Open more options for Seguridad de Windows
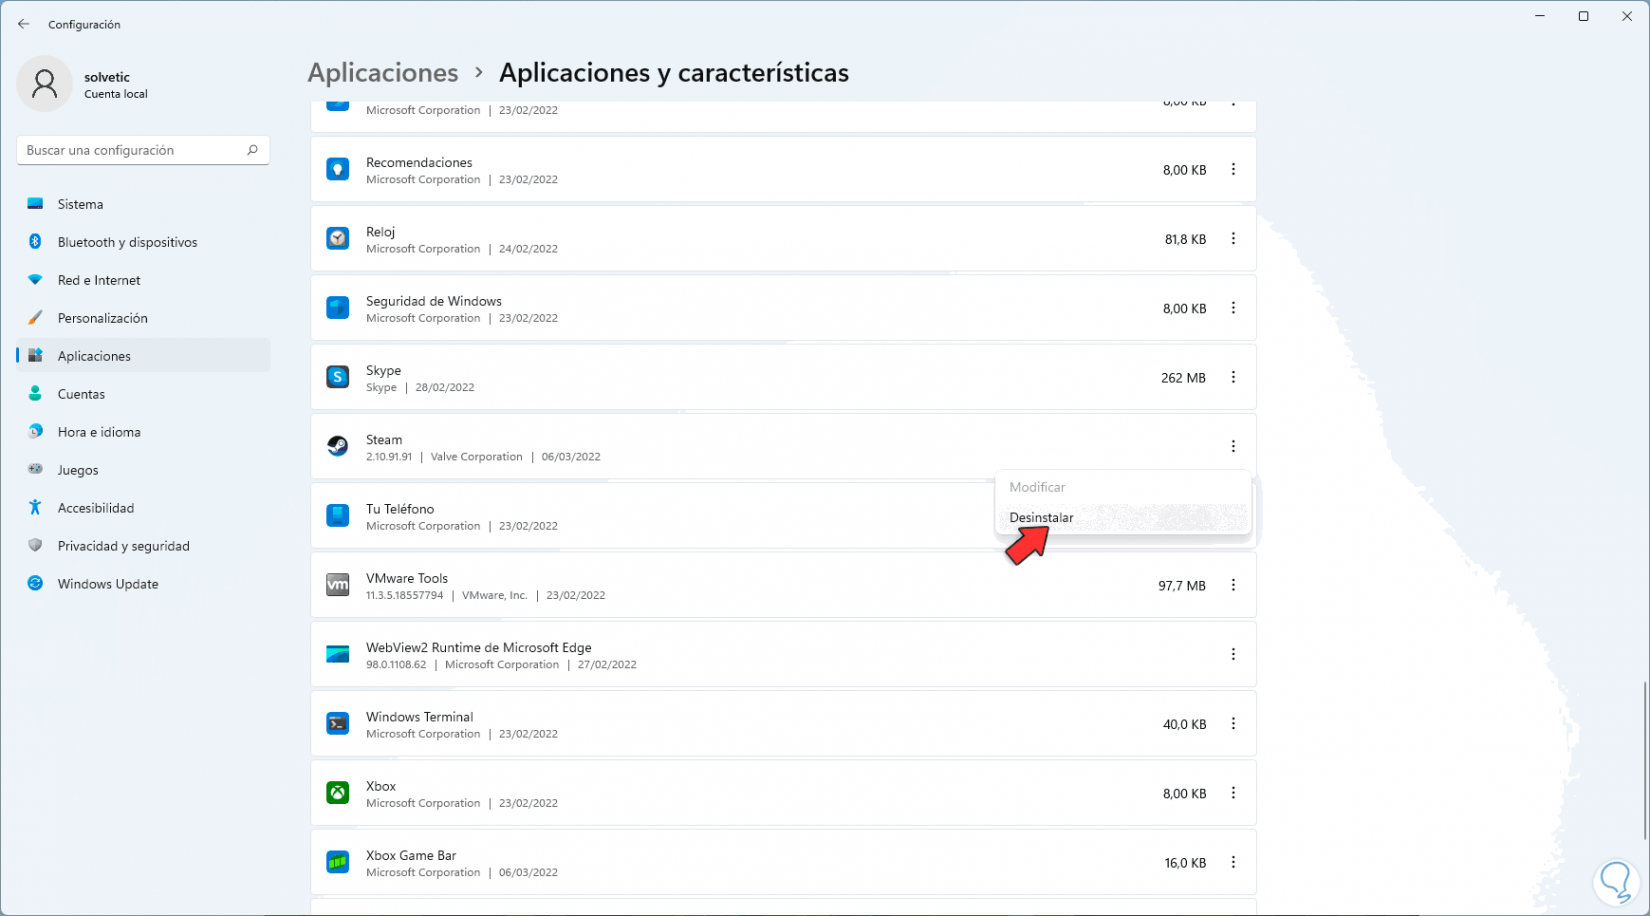The width and height of the screenshot is (1650, 916). tap(1233, 308)
